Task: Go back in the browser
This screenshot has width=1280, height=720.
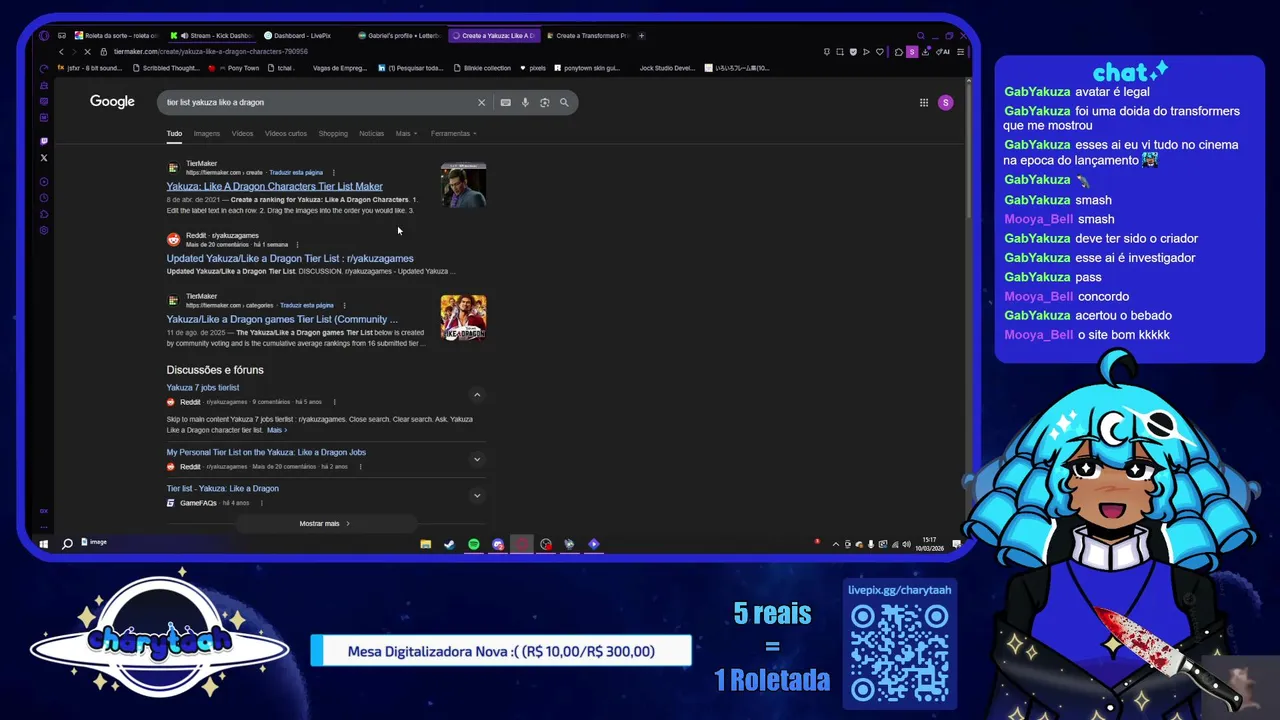Action: tap(61, 51)
